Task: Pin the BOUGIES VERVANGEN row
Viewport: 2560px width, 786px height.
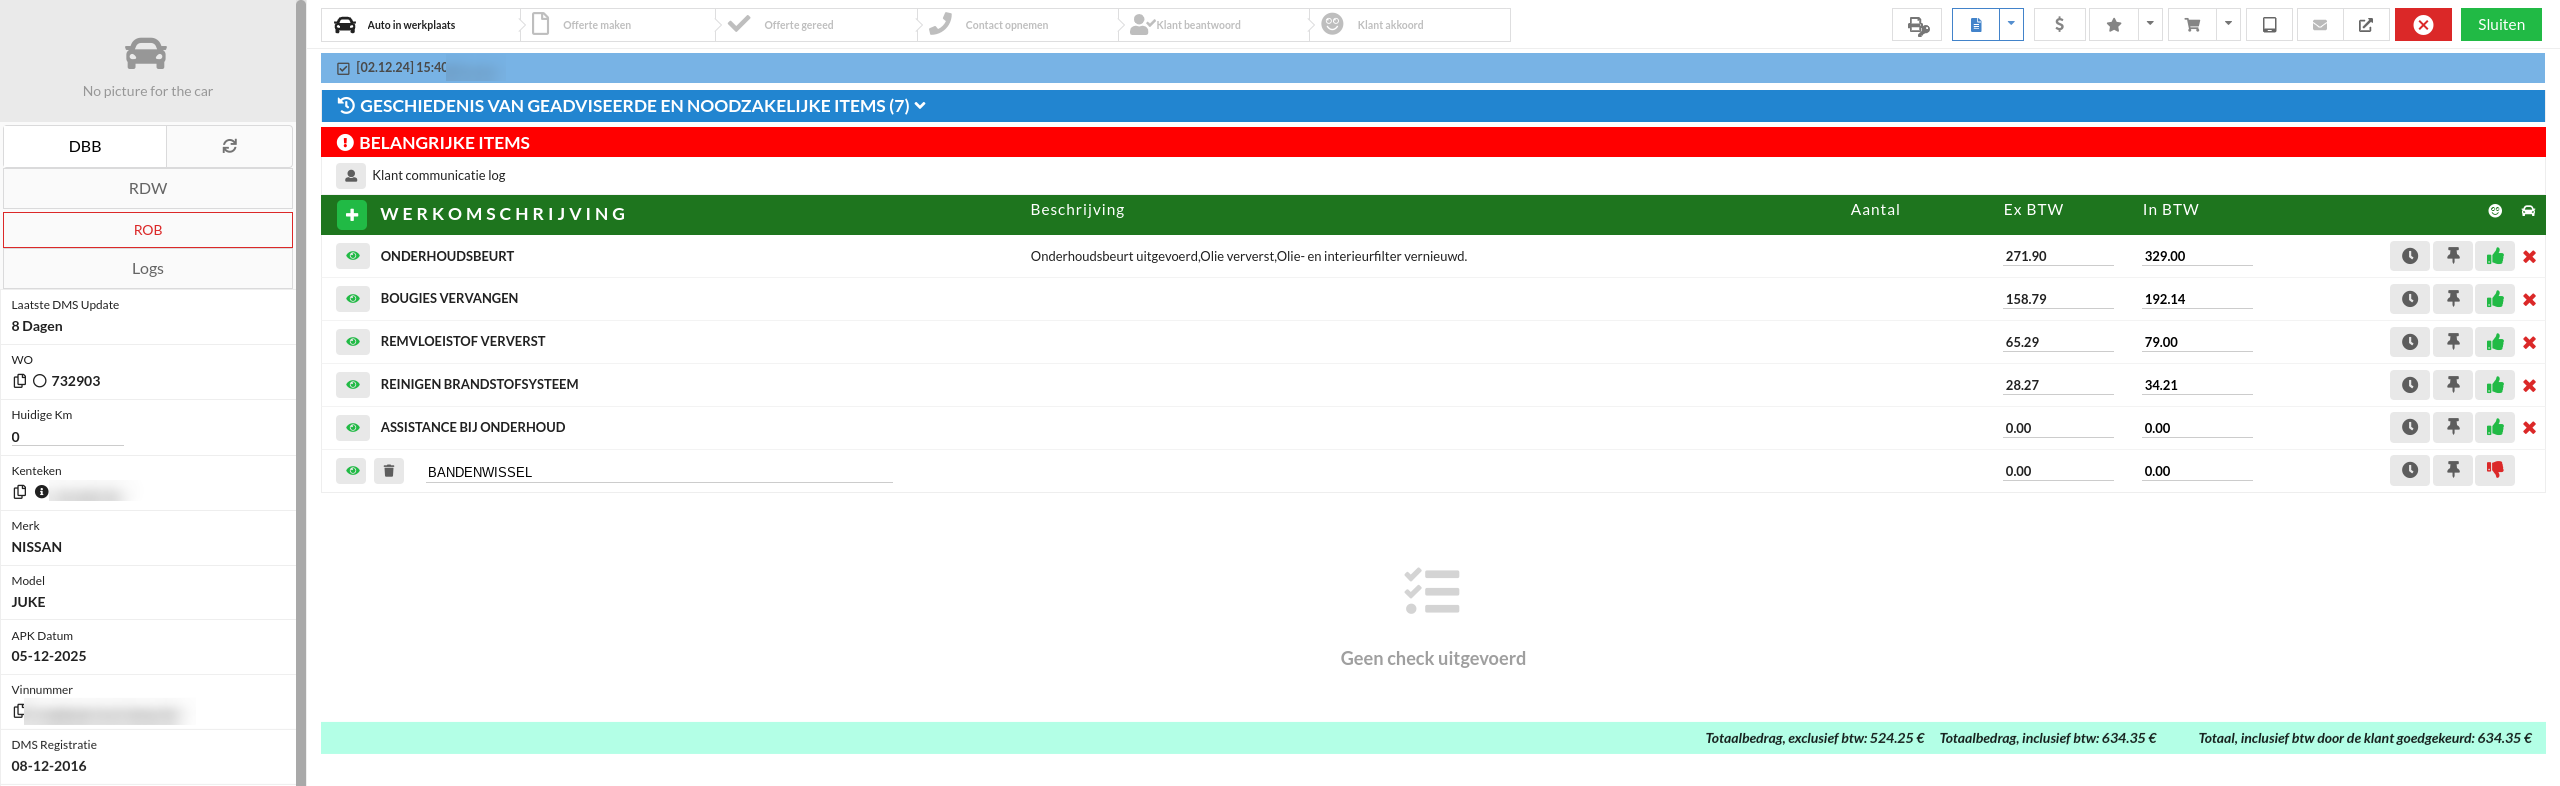Action: tap(2452, 299)
